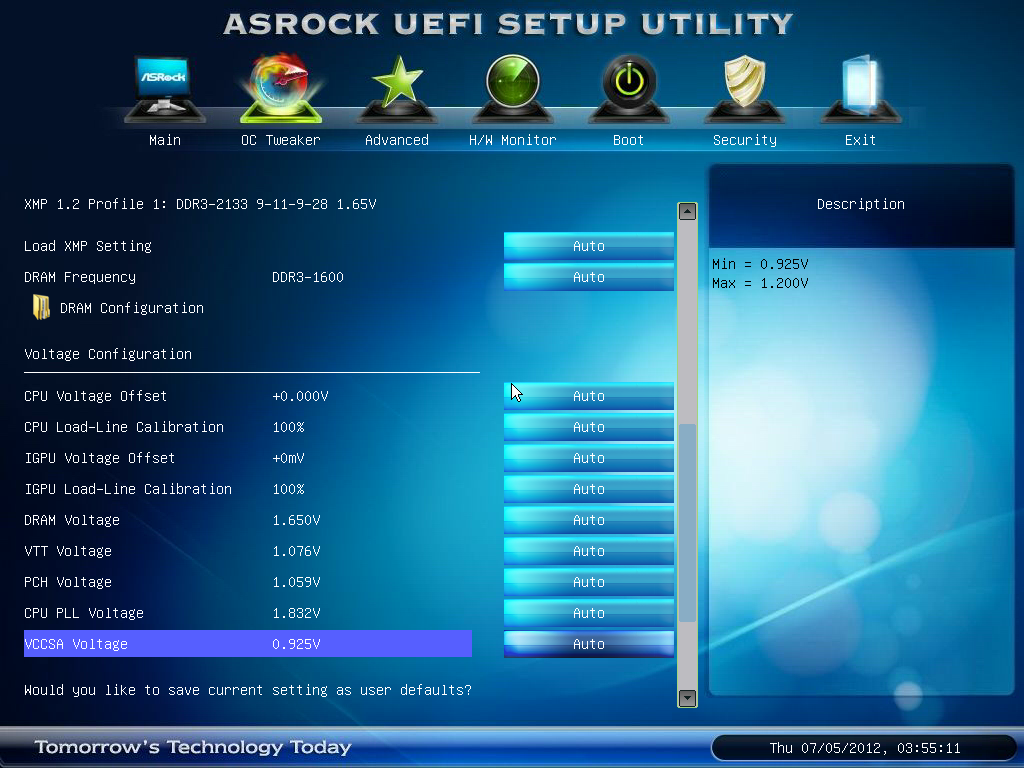Select the DRAM Voltage label
The image size is (1024, 768).
pyautogui.click(x=72, y=520)
